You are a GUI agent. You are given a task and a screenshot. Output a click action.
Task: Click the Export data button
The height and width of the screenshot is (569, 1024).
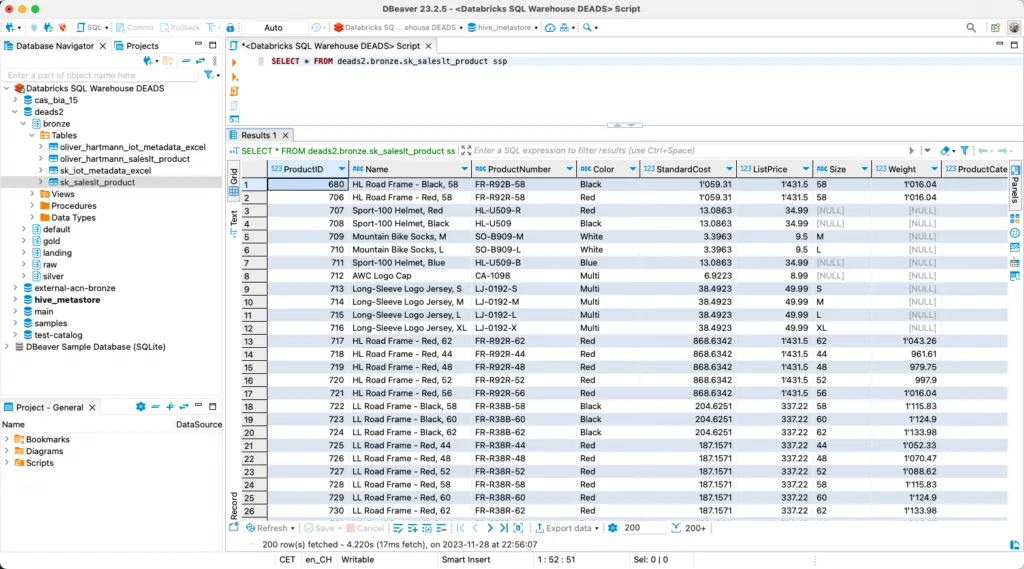568,528
